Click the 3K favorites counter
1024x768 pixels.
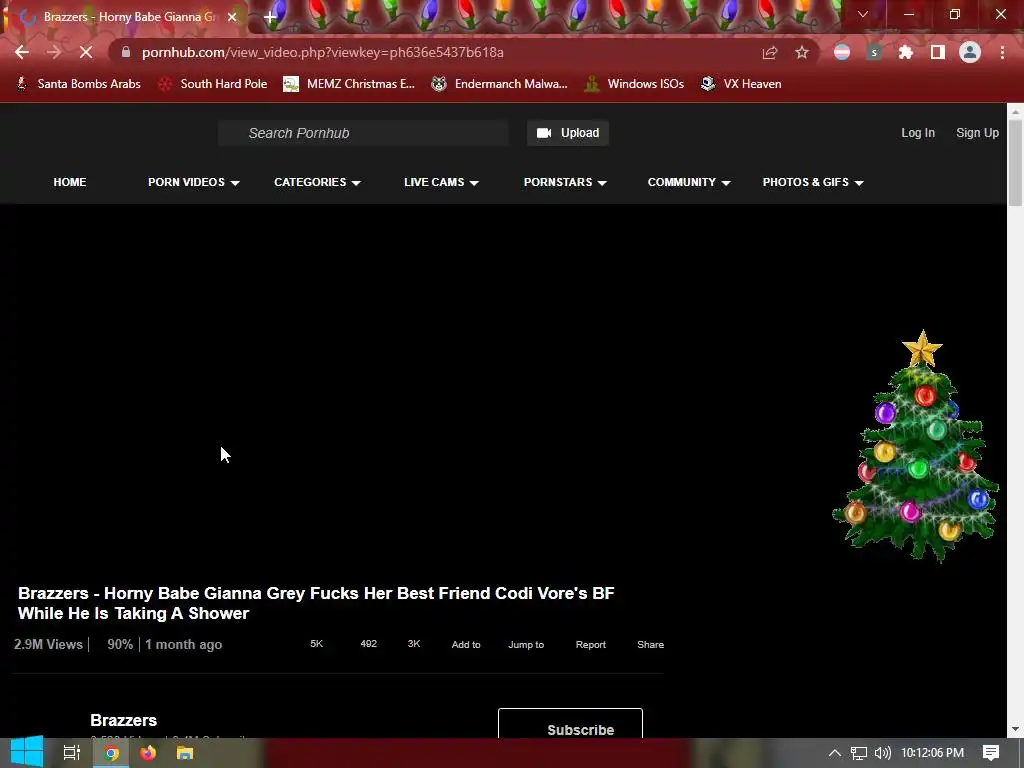pos(413,644)
